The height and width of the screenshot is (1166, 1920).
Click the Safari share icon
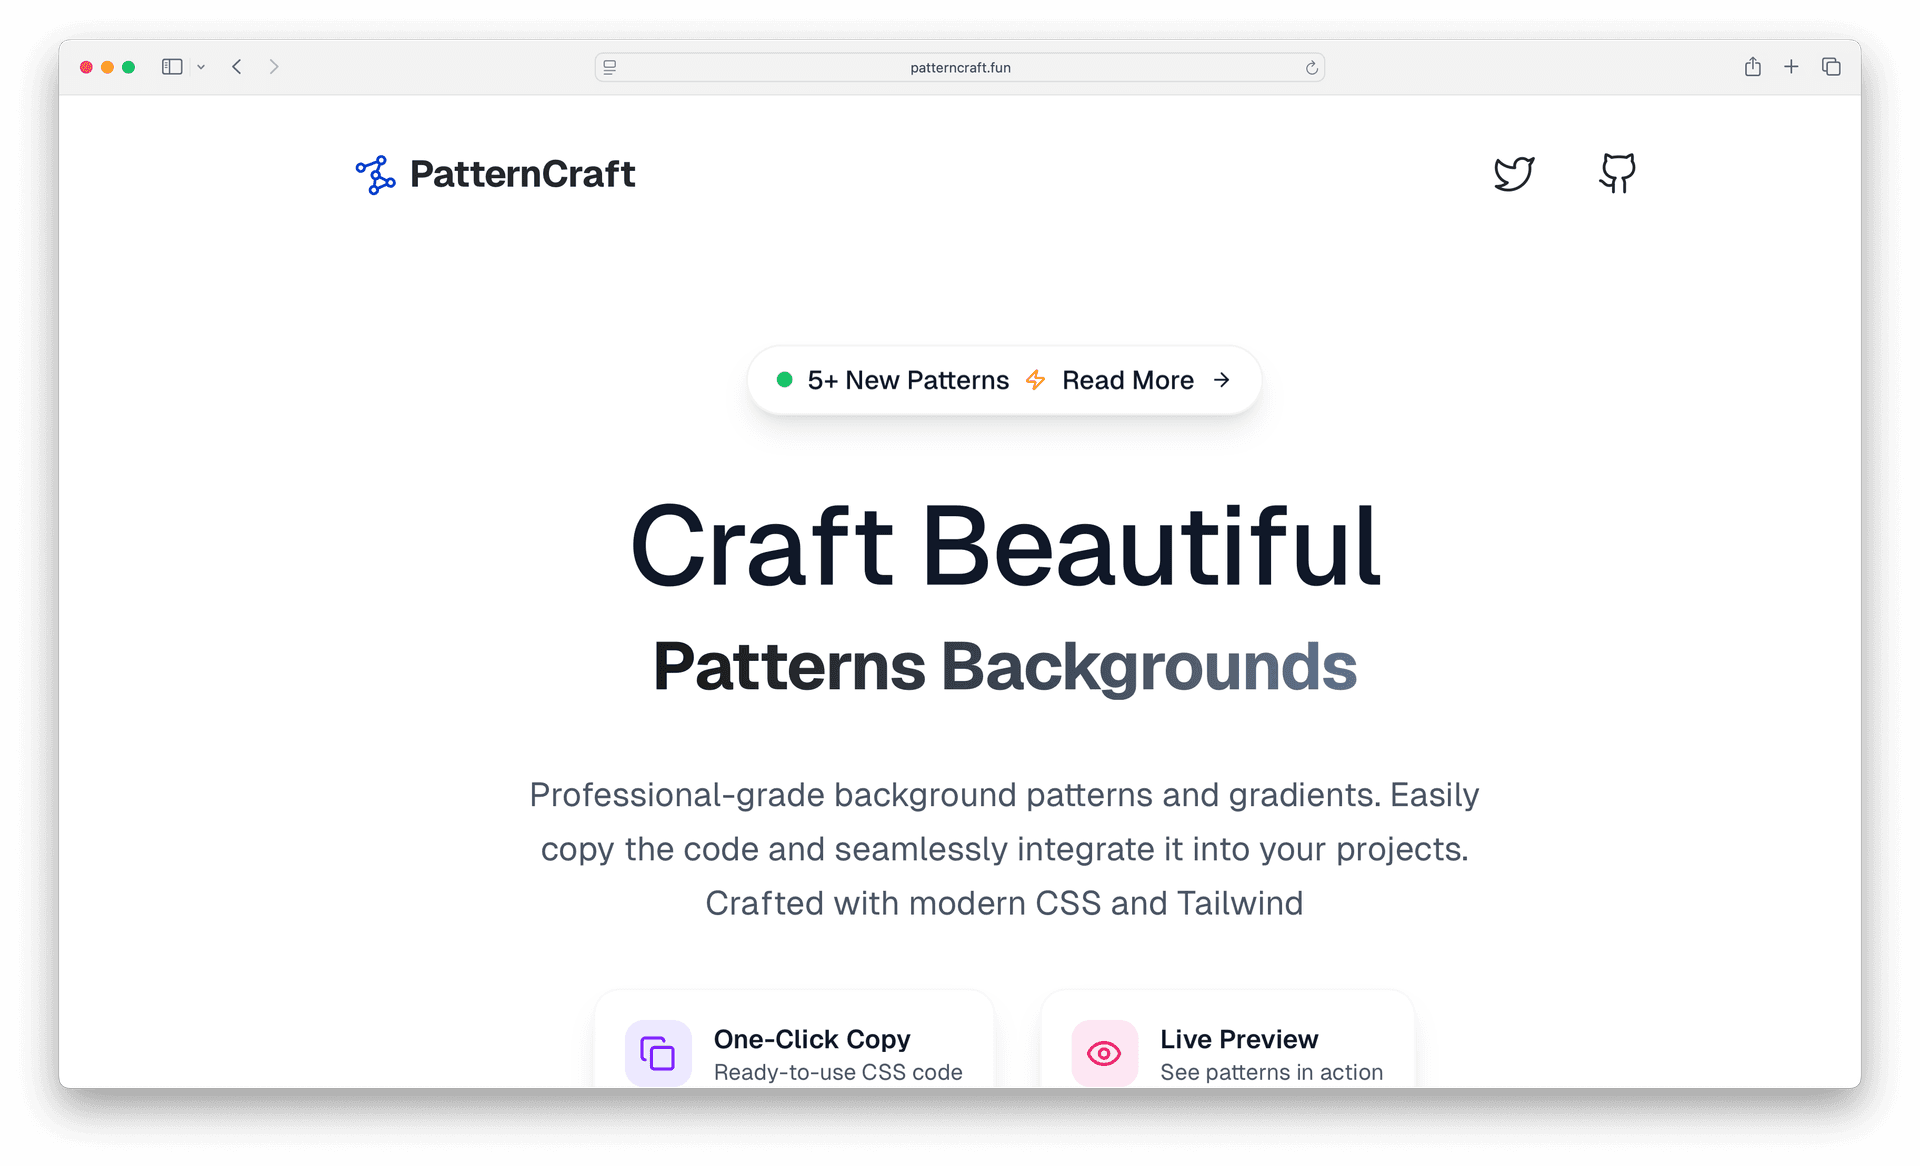1752,67
